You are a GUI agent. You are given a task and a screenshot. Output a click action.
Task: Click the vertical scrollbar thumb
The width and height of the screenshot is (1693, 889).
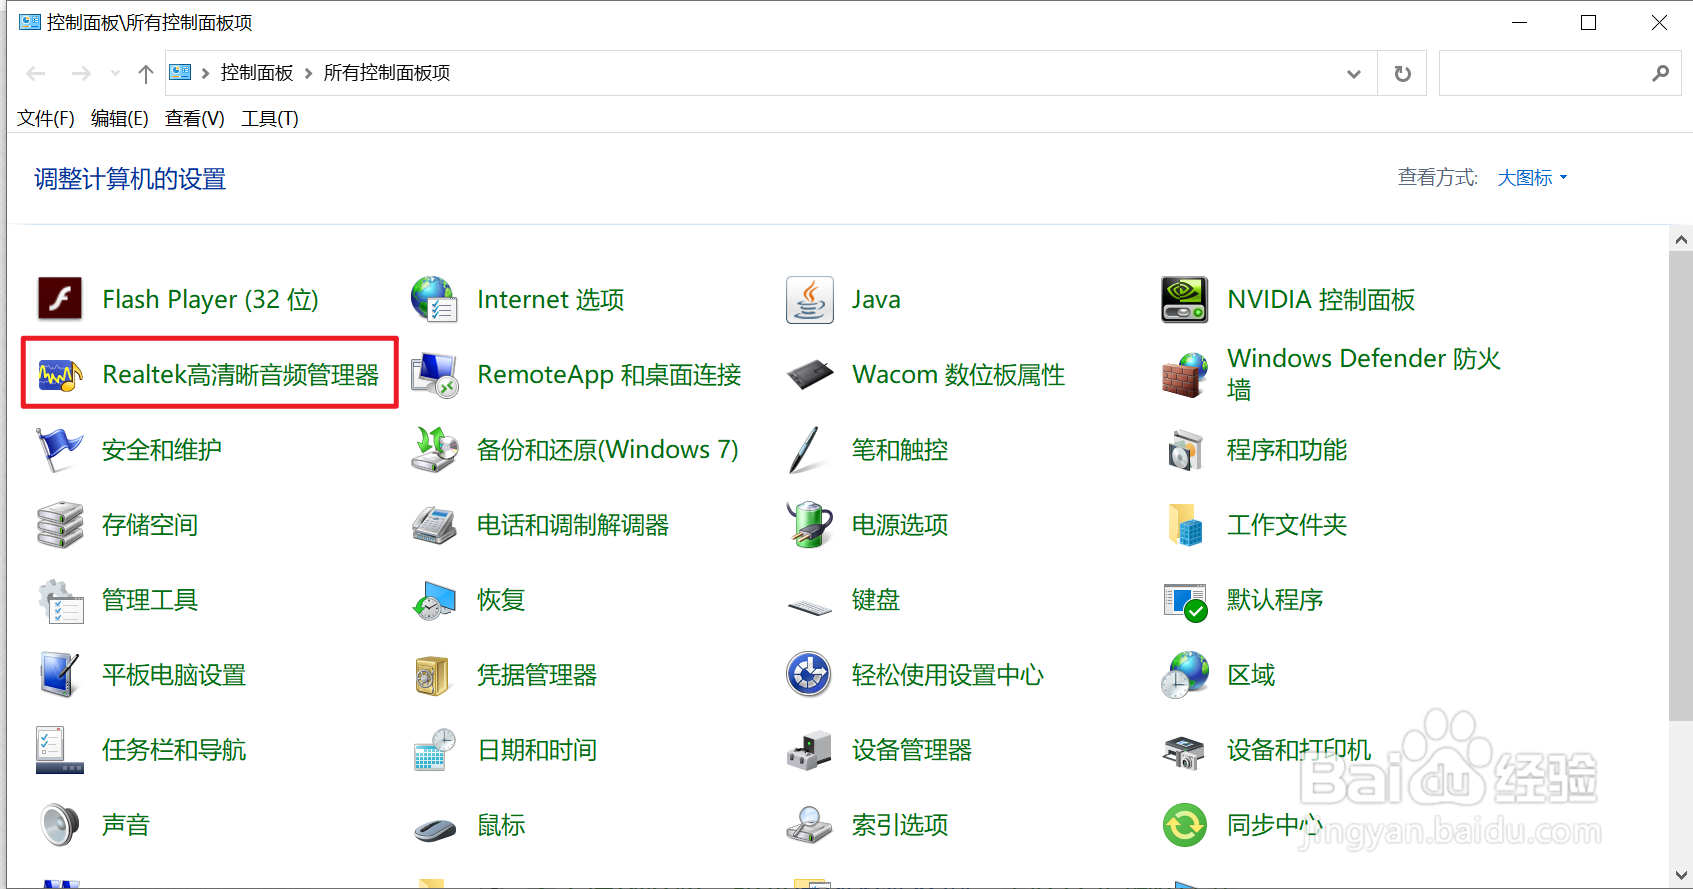click(x=1681, y=485)
